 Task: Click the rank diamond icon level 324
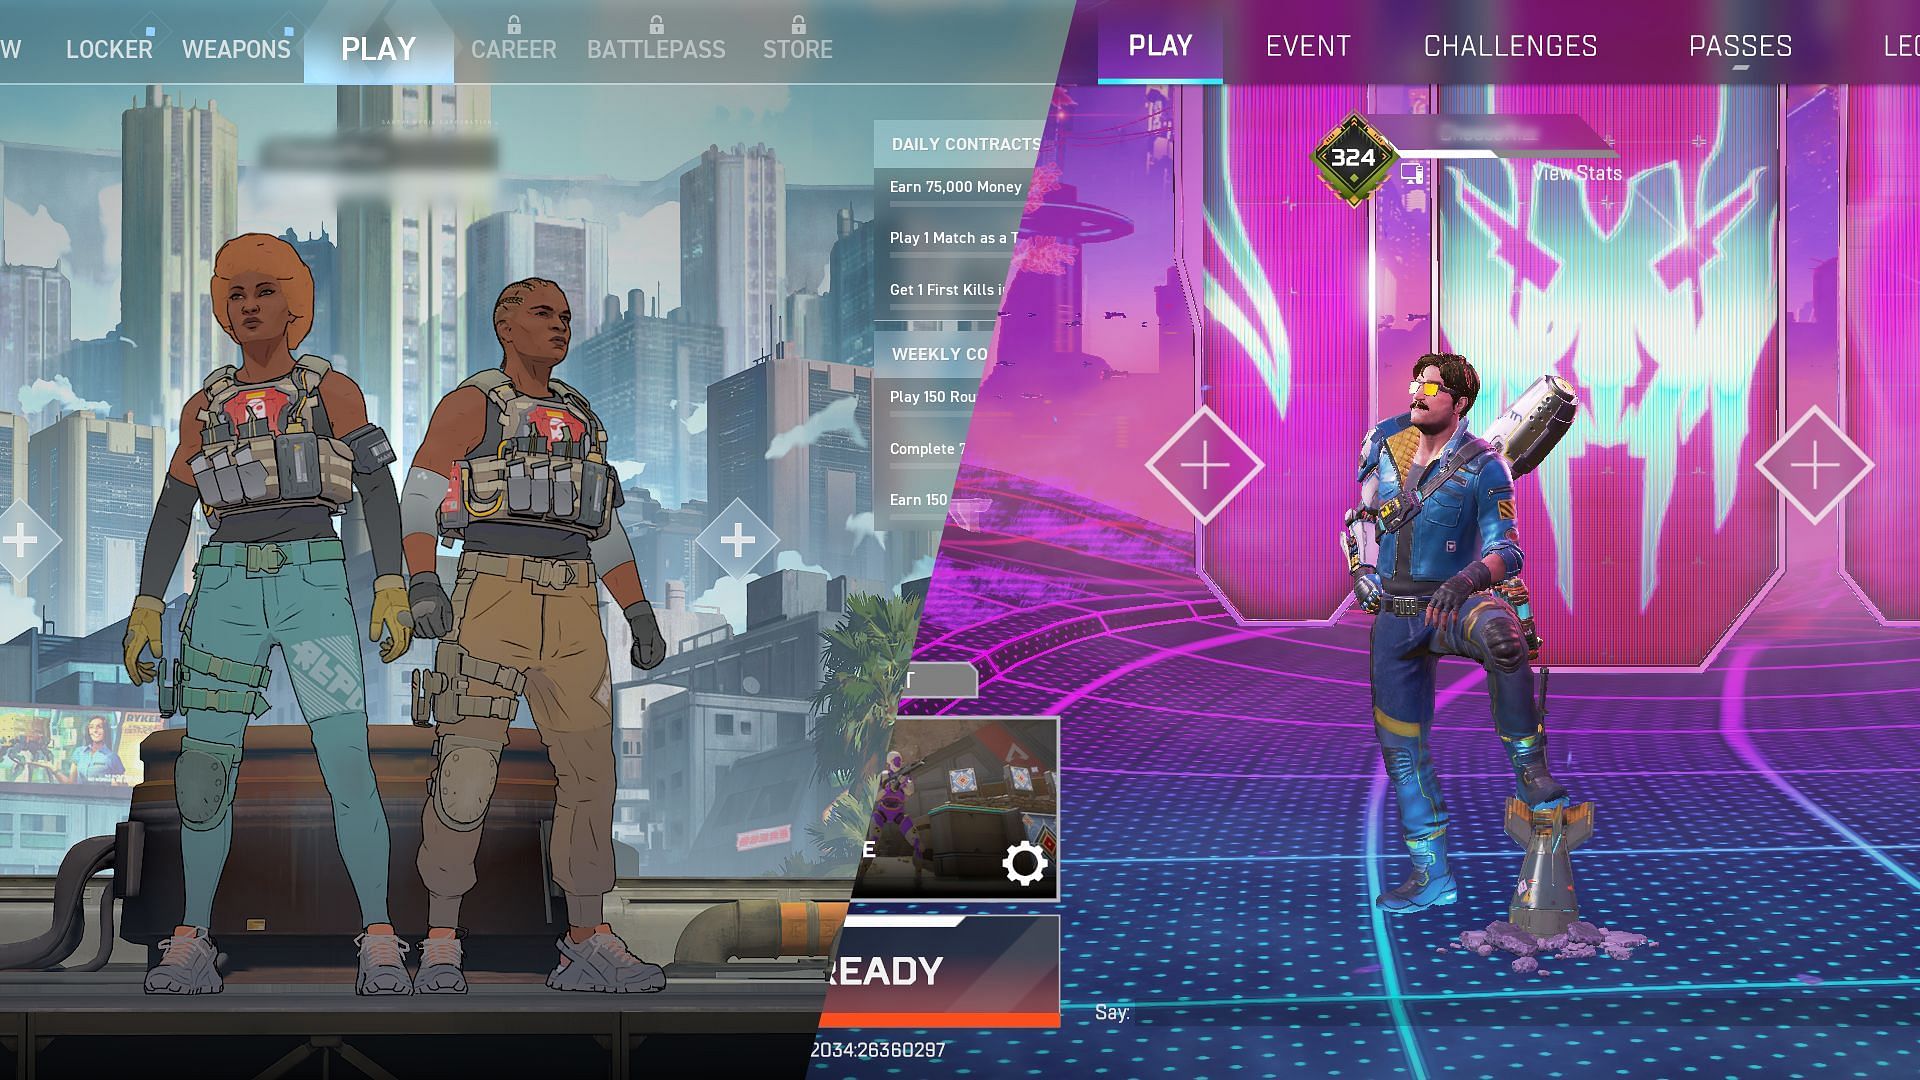coord(1353,157)
